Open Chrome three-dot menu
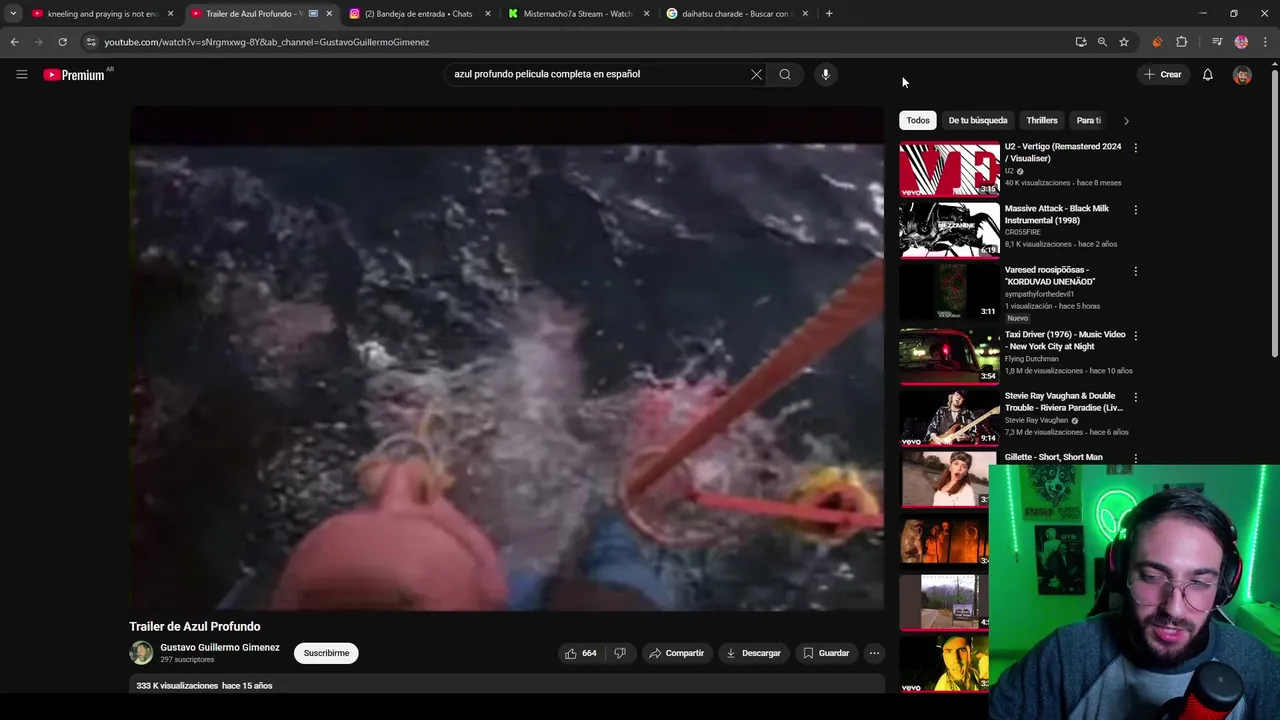 [x=1266, y=42]
